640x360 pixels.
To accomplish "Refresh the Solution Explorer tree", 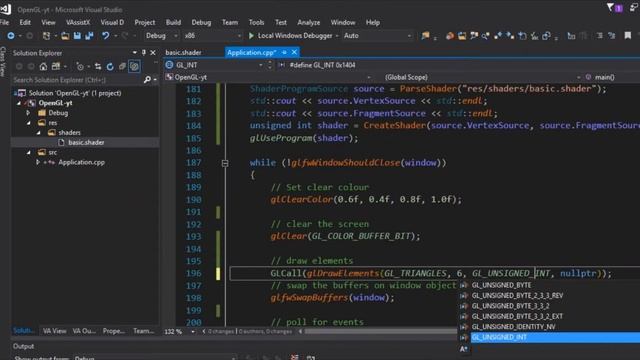I will pos(110,66).
